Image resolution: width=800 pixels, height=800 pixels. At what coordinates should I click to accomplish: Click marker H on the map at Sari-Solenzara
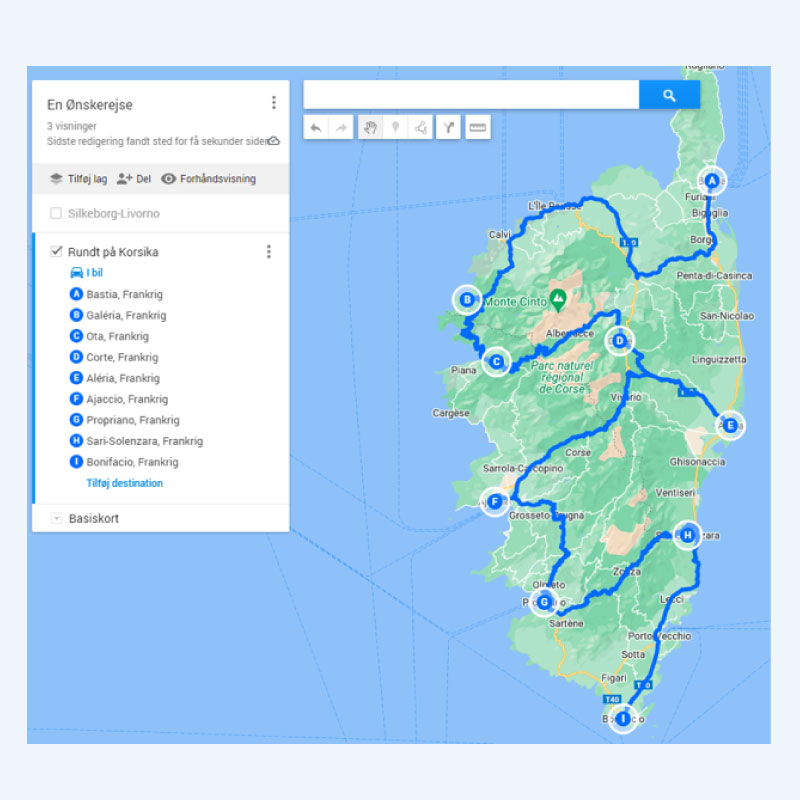[x=687, y=535]
